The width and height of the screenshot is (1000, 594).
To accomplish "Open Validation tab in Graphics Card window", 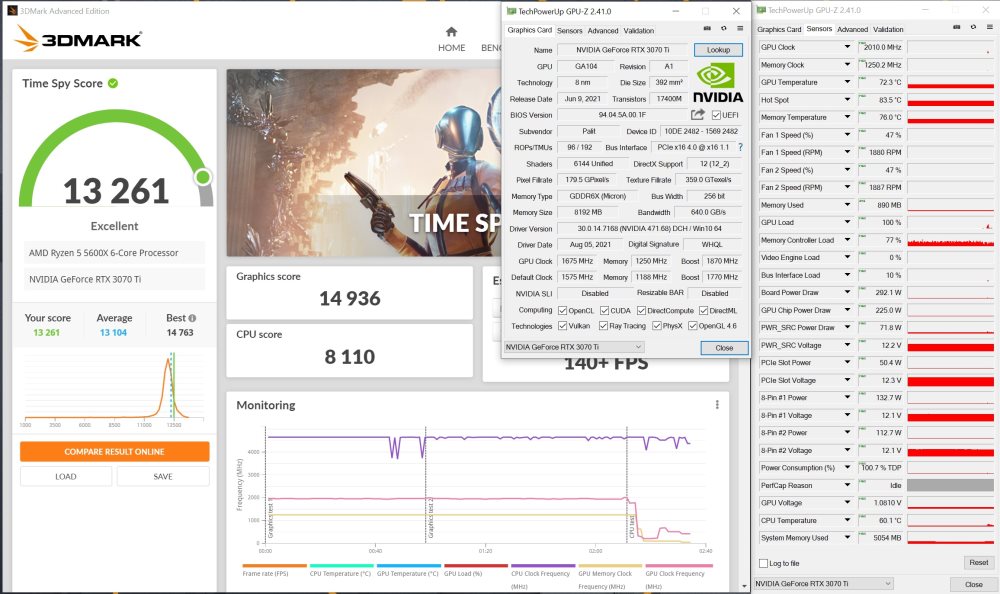I will pyautogui.click(x=638, y=31).
